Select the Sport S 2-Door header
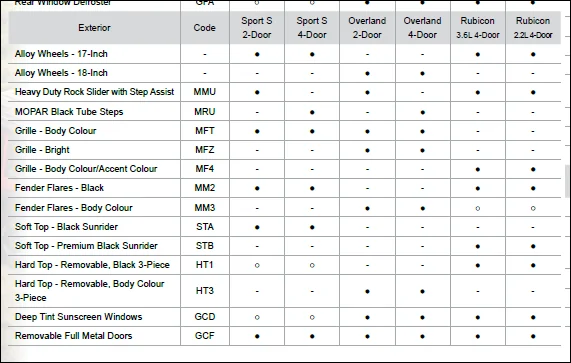571x363 pixels. [257, 28]
